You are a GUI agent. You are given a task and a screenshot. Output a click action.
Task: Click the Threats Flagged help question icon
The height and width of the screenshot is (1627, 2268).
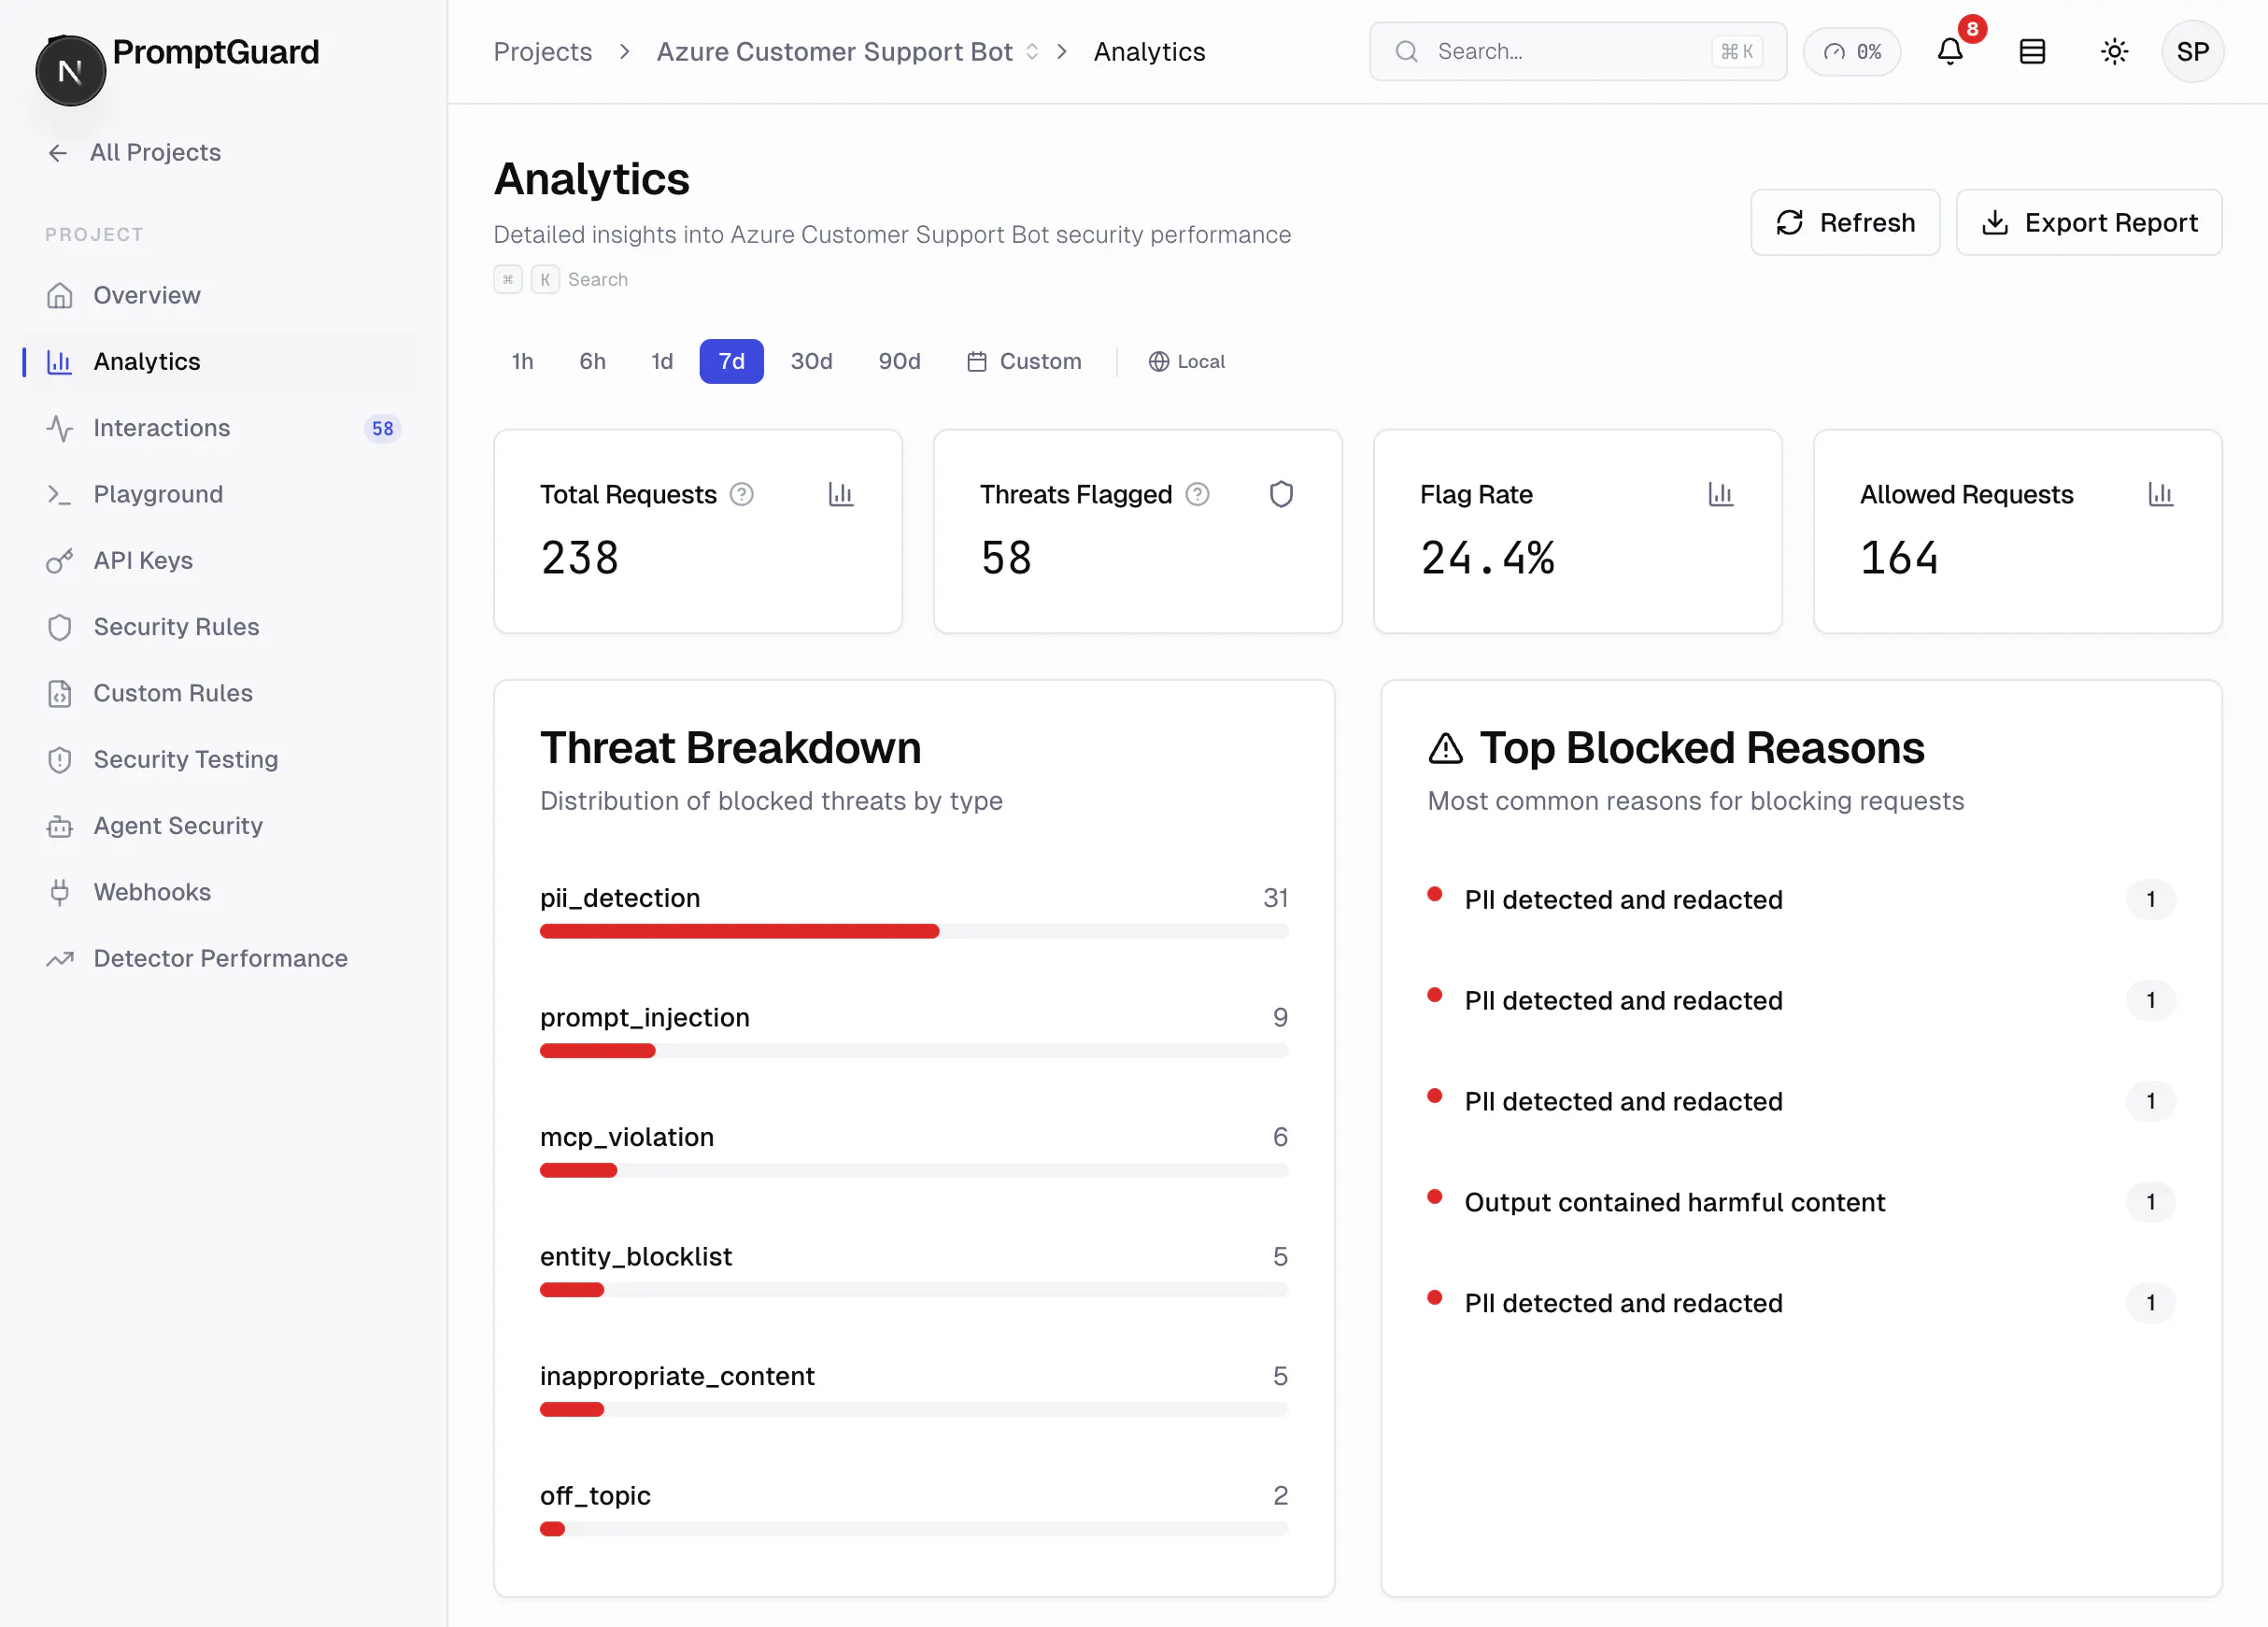(x=1197, y=494)
